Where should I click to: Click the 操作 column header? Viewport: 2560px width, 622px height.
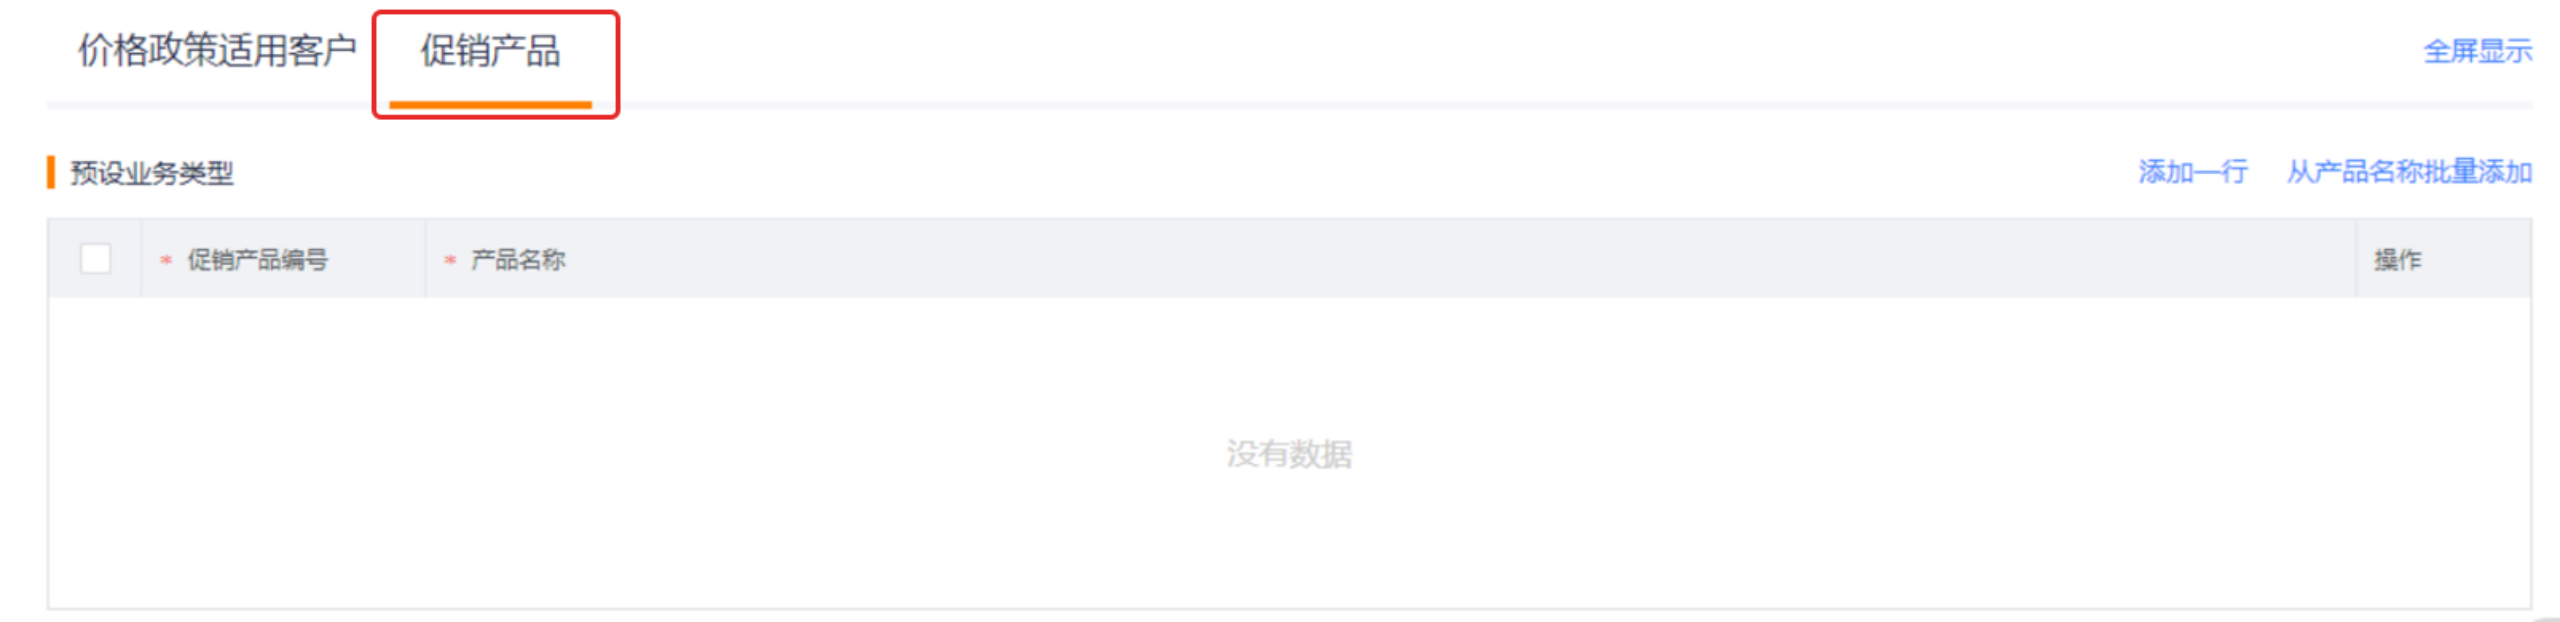coord(2397,260)
